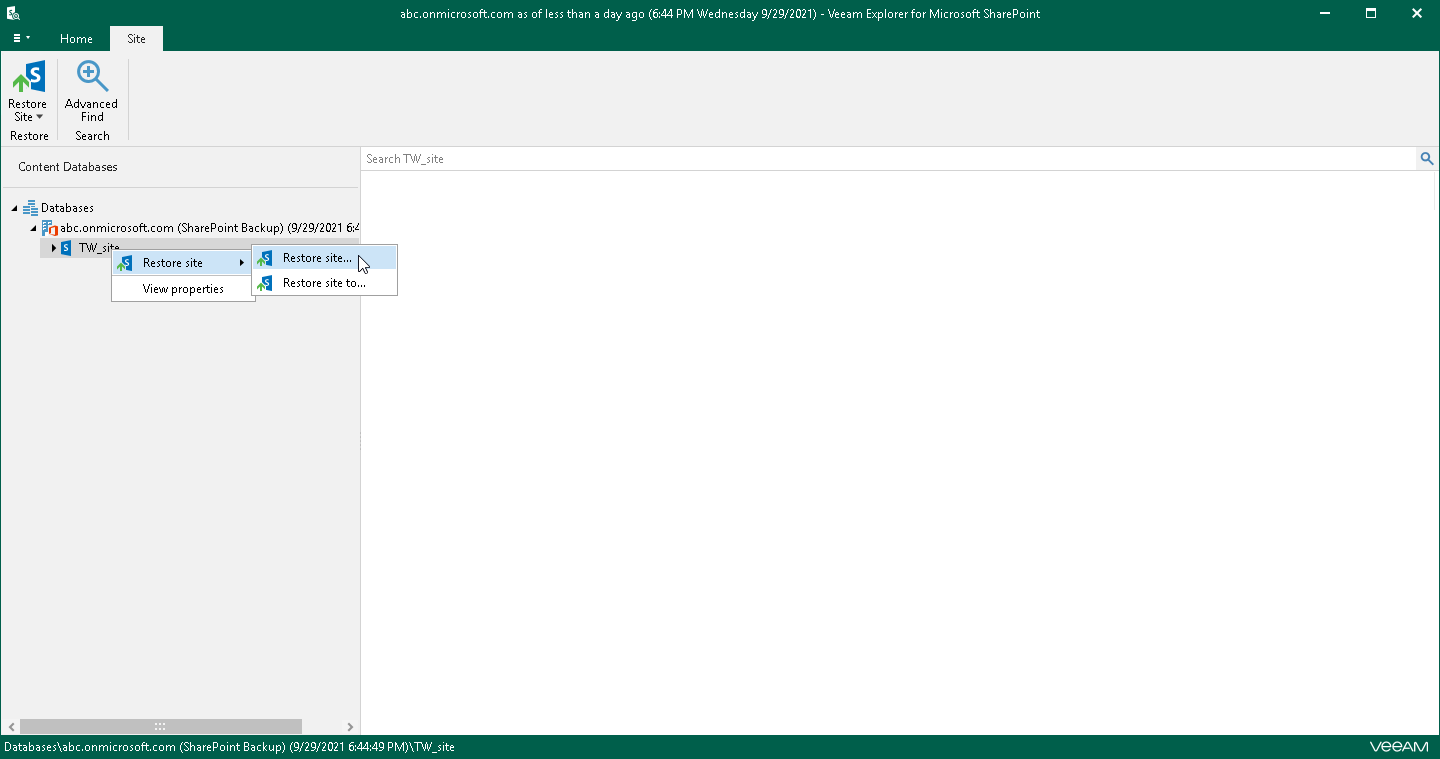This screenshot has height=759, width=1440.
Task: Click the Databases tree node icon
Action: 30,208
